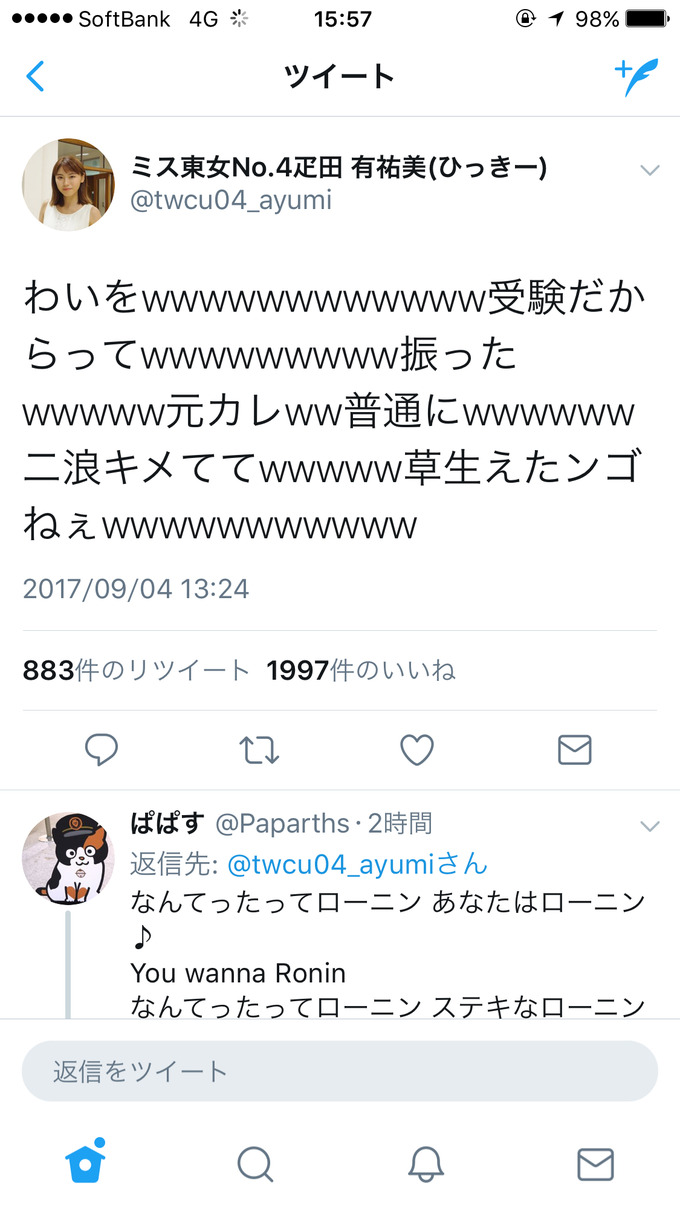
Task: Open the Messages envelope tab in bottom bar
Action: click(x=595, y=1163)
